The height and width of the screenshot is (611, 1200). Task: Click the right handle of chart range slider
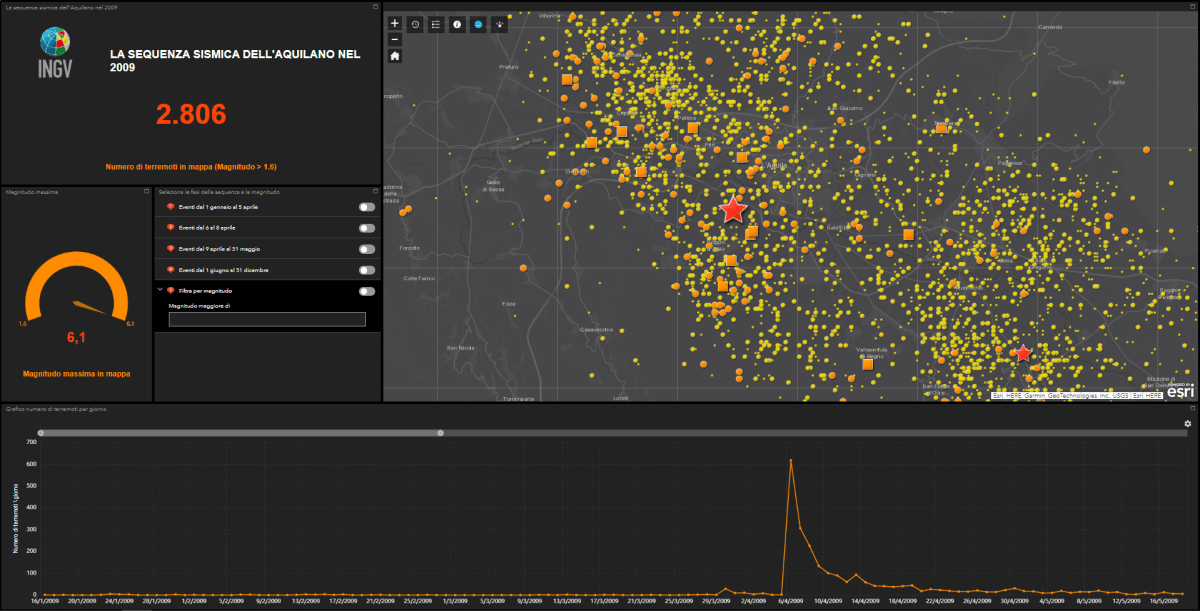[x=440, y=433]
